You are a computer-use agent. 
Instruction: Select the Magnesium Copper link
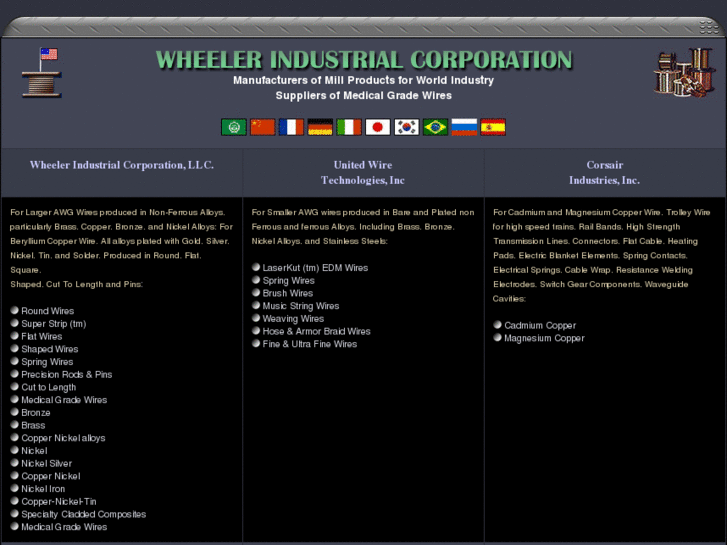coord(544,338)
